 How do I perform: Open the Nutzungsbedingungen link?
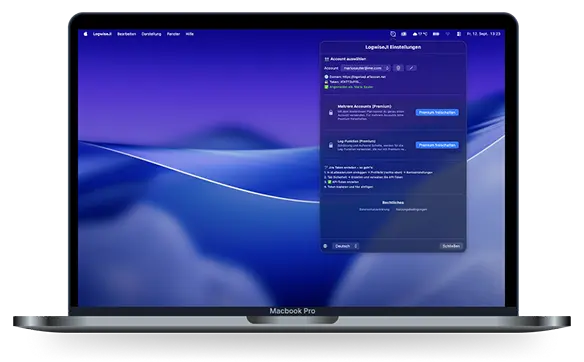411,210
